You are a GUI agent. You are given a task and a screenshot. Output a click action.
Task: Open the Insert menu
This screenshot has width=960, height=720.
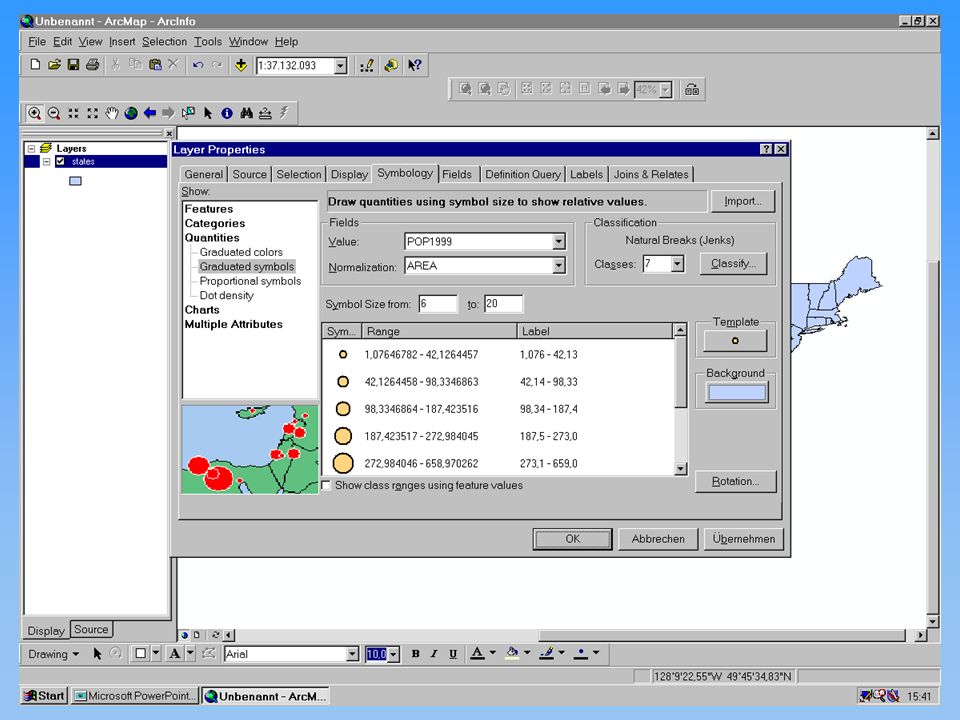click(122, 42)
